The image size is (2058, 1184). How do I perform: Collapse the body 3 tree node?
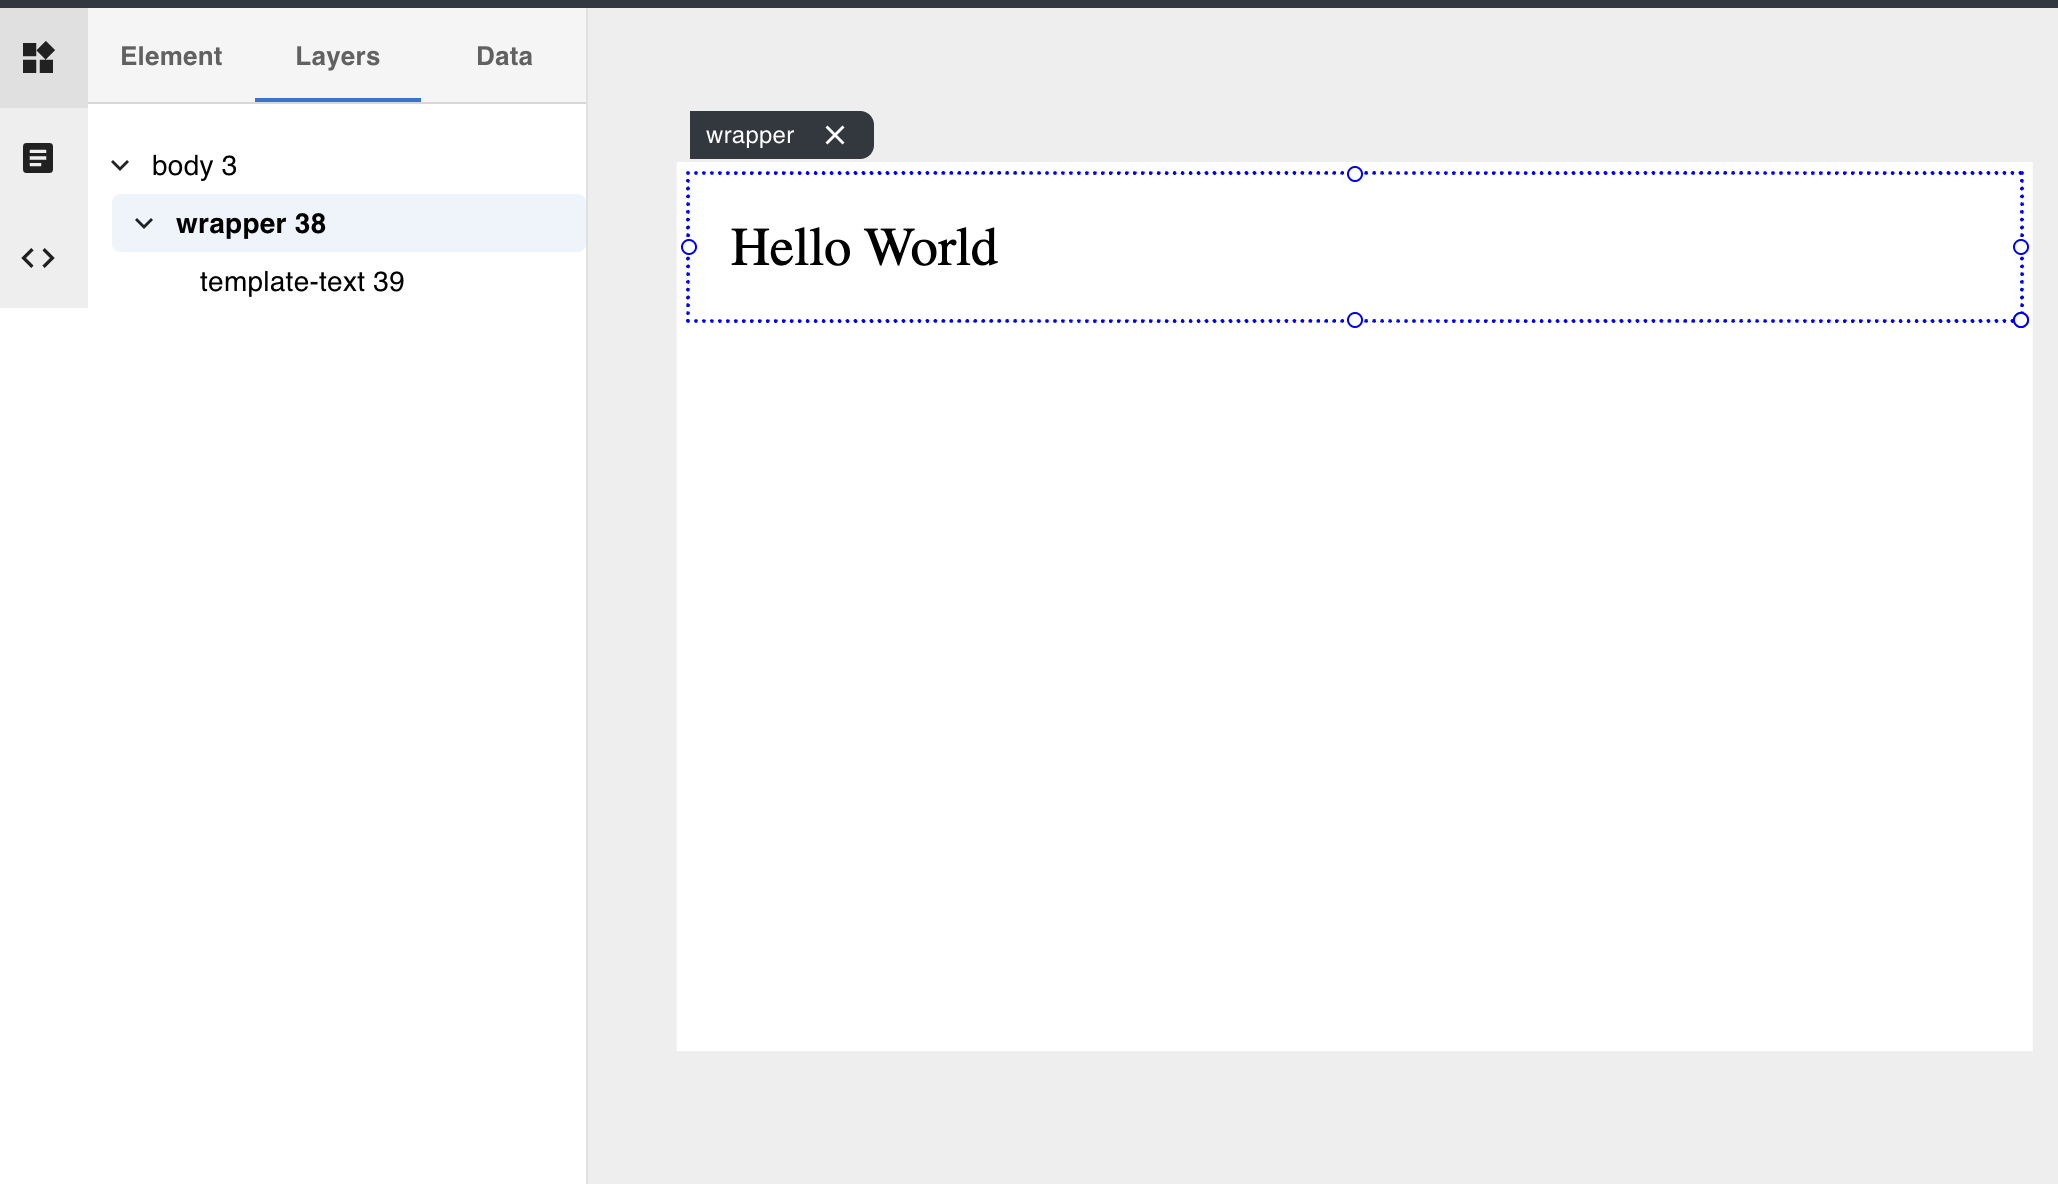[x=120, y=166]
